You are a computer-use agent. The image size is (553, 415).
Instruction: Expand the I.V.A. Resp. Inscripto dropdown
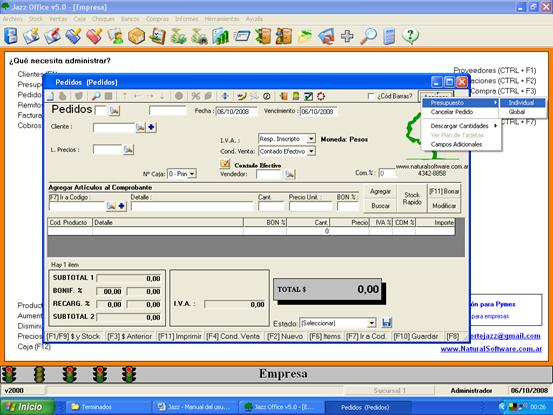(311, 139)
